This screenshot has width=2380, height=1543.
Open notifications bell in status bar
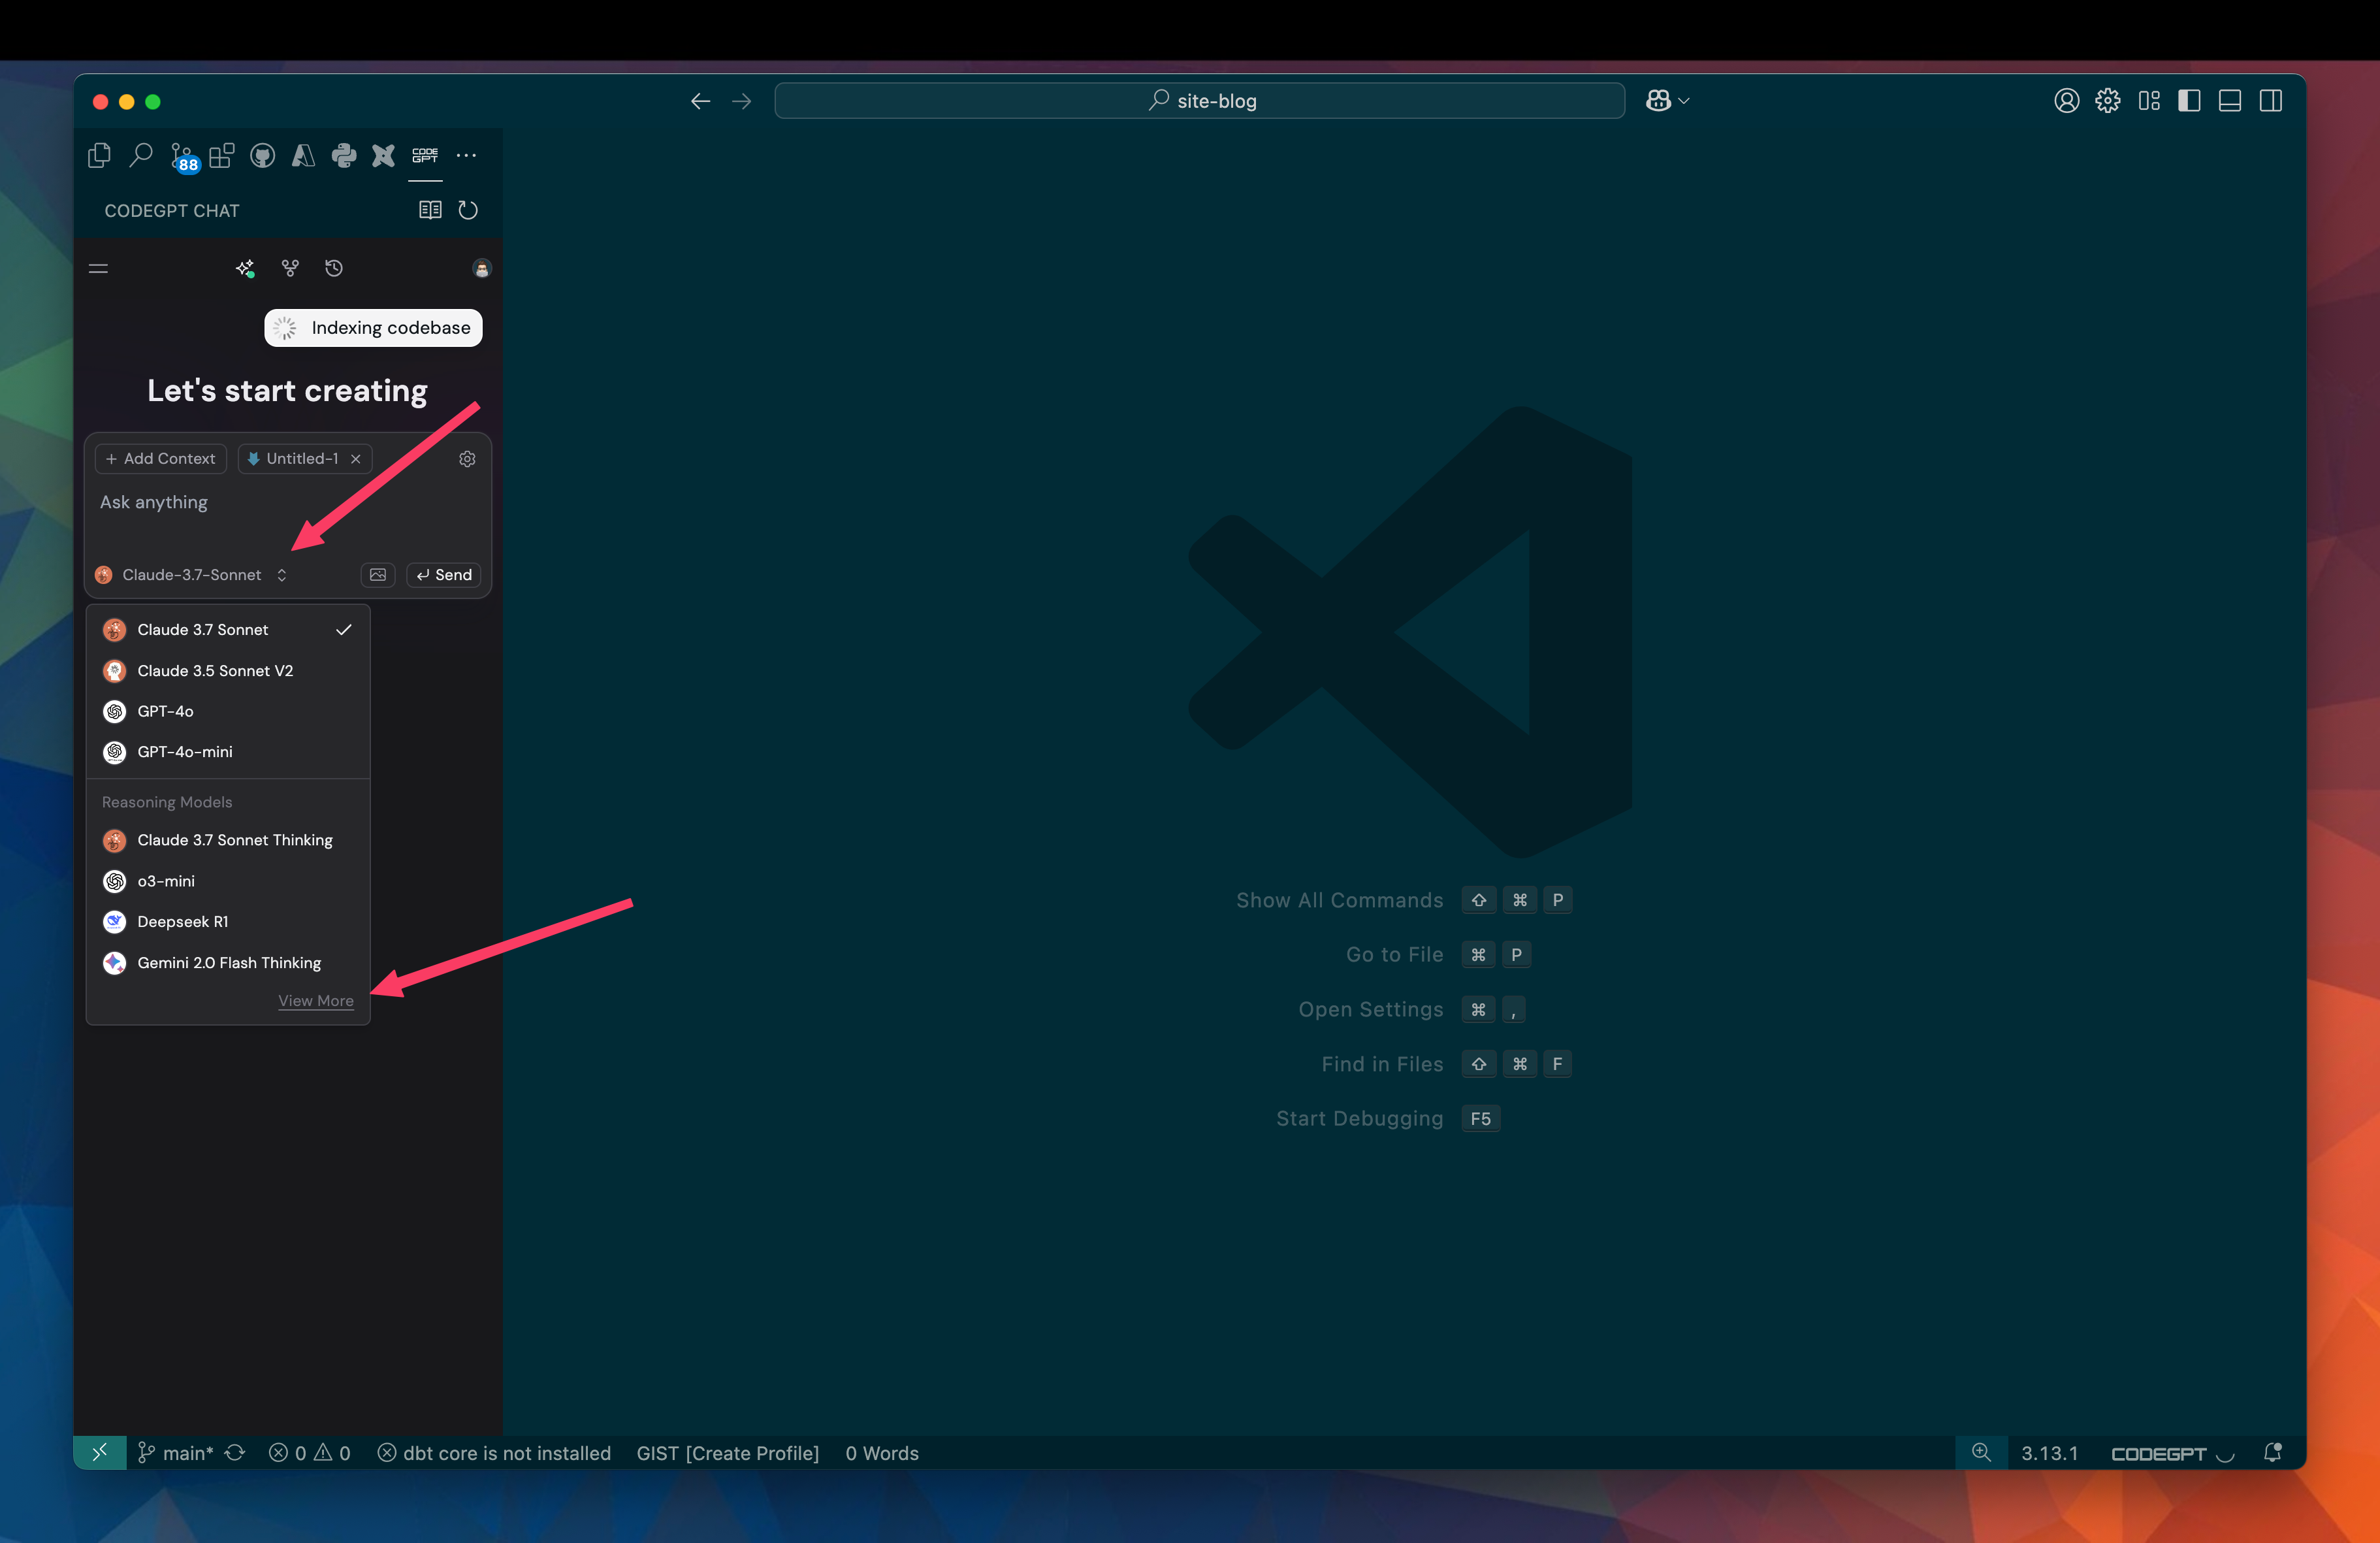tap(2272, 1453)
